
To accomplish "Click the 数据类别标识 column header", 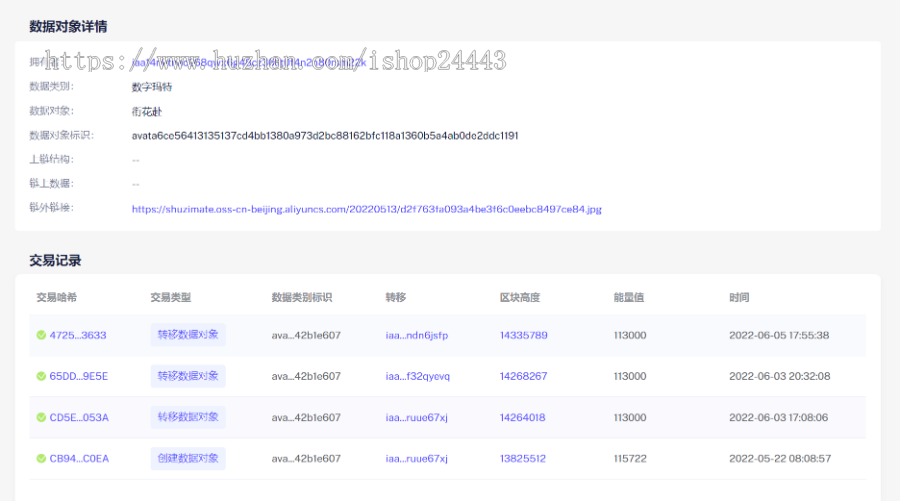I will click(302, 297).
